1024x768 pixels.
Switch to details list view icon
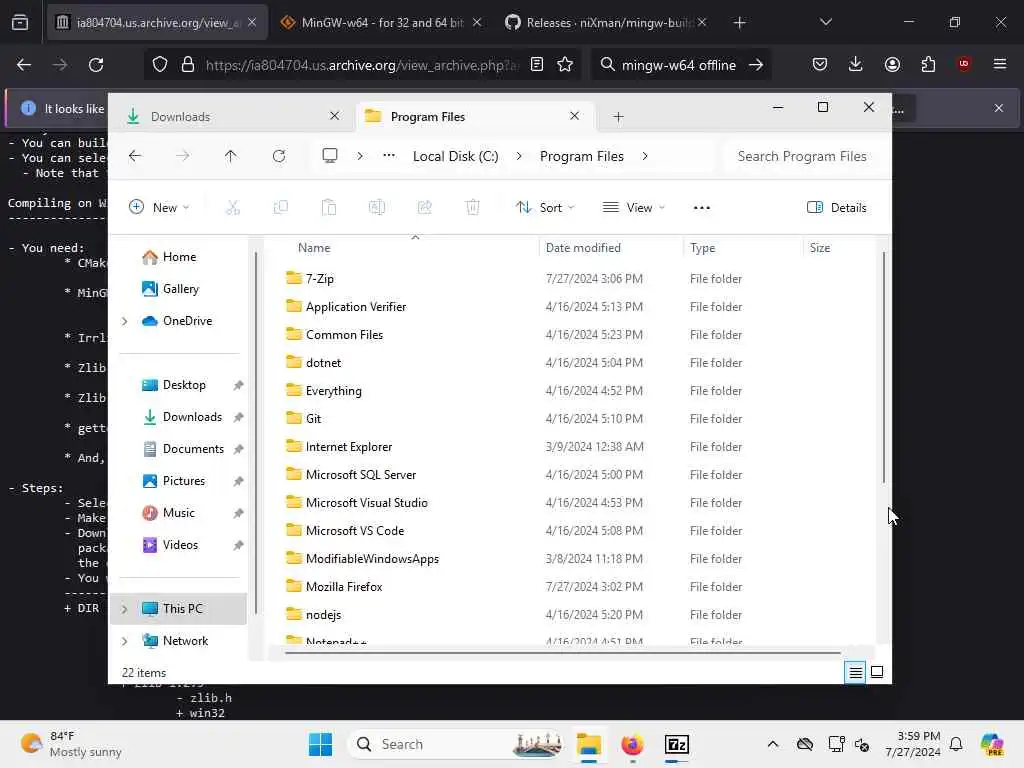[855, 672]
